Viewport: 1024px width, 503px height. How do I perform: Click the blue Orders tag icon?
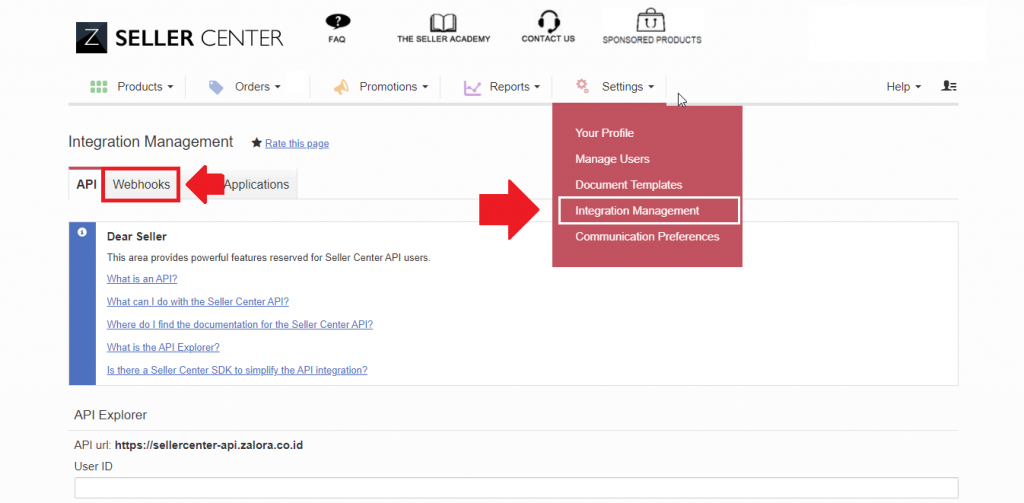pos(216,87)
